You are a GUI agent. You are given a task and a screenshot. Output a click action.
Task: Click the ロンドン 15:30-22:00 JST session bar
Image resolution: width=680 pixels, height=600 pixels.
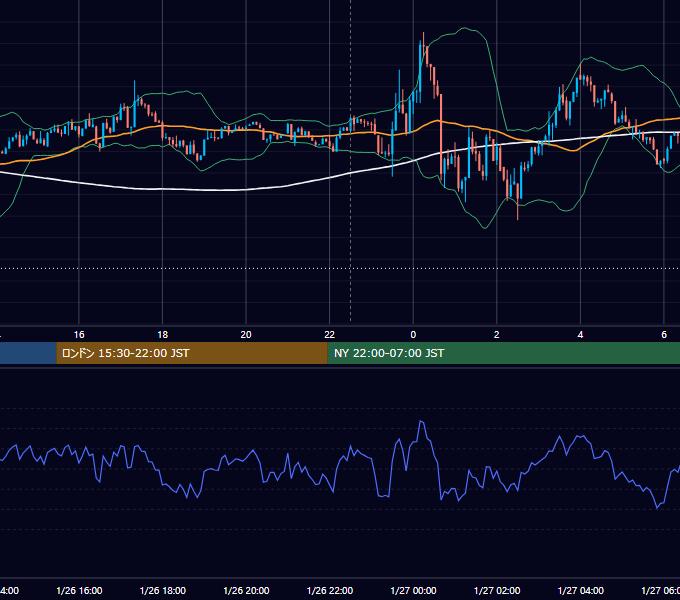[192, 353]
